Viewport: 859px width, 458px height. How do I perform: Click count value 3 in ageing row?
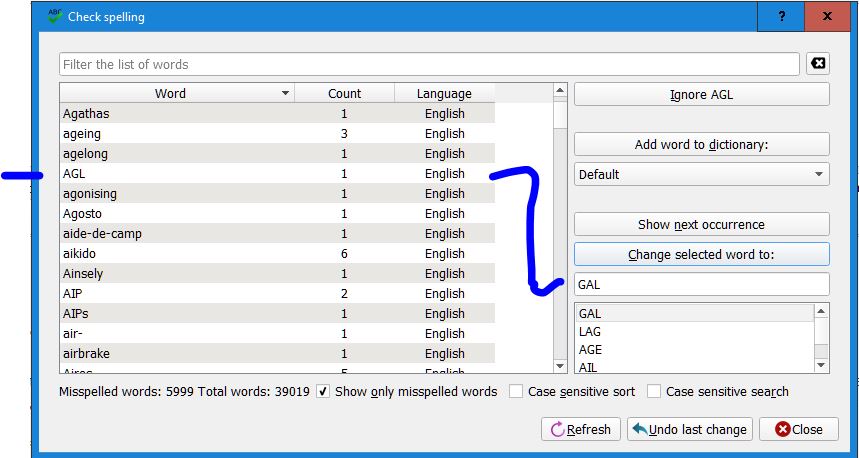pos(344,134)
